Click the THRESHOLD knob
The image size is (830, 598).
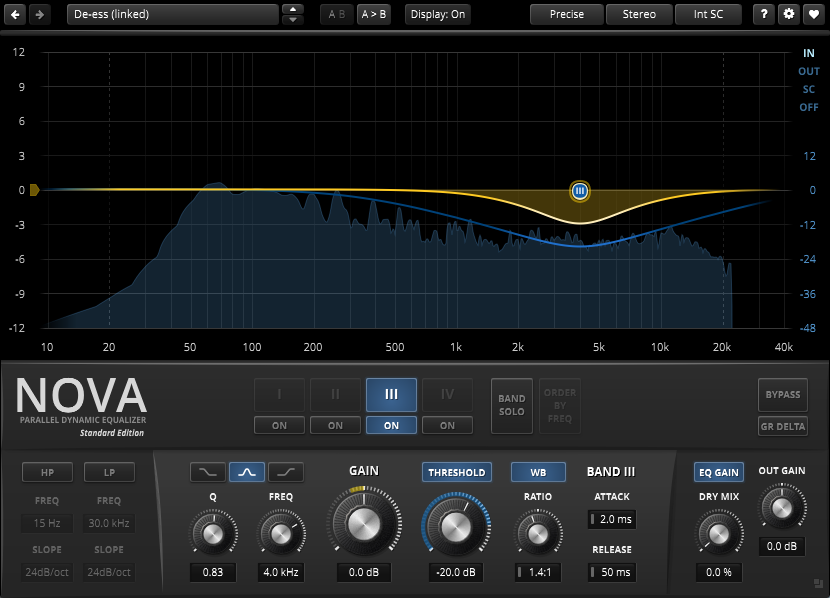tap(456, 525)
